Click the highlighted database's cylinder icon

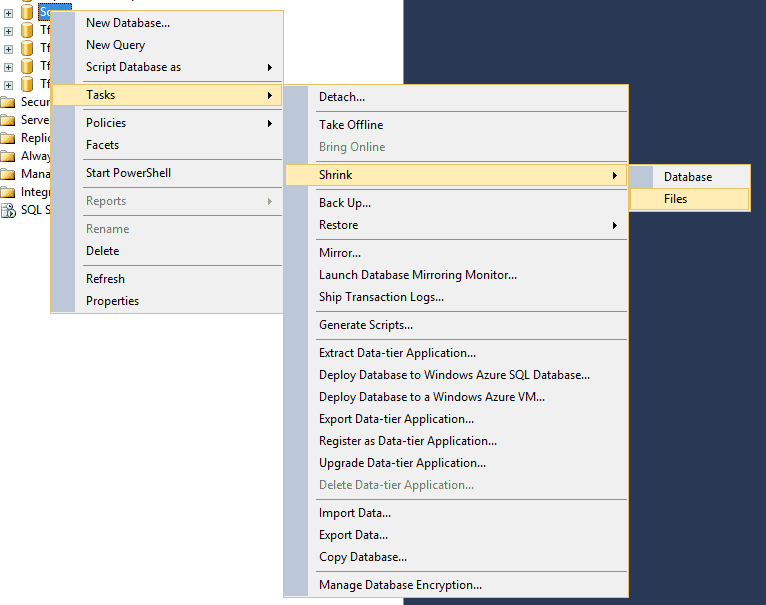27,12
